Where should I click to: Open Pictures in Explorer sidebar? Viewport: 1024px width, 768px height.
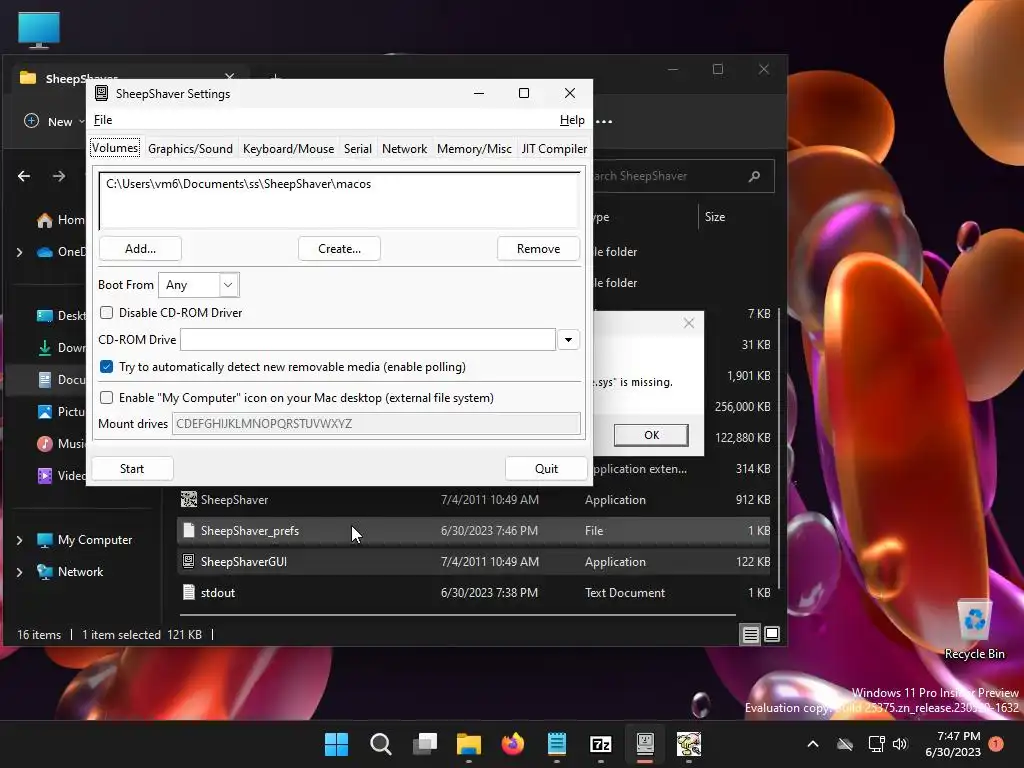[60, 411]
